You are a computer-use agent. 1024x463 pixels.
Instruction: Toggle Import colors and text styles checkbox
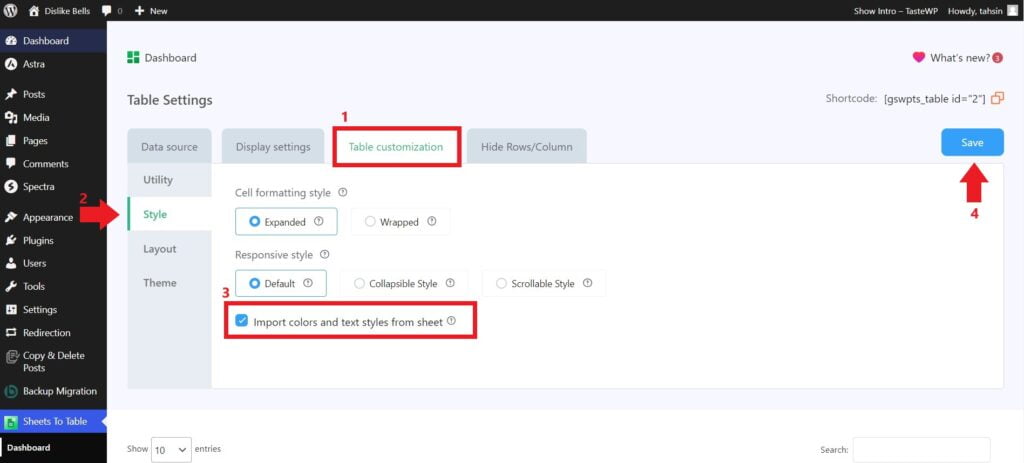(242, 321)
